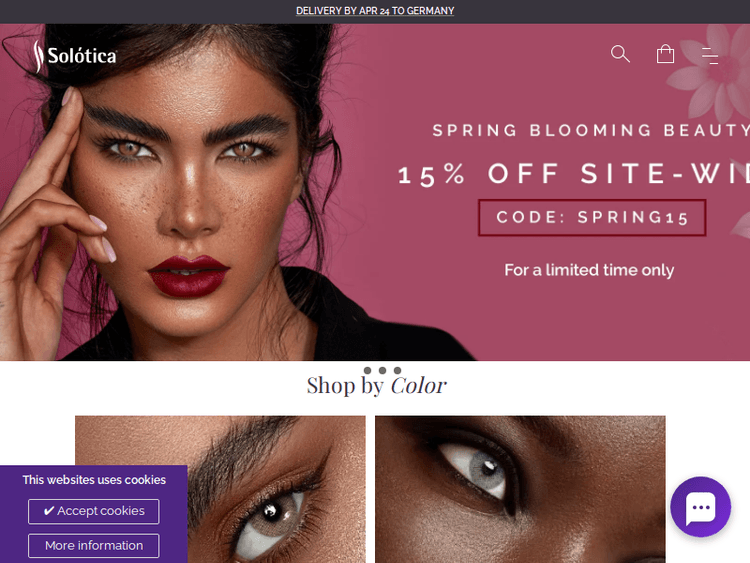The height and width of the screenshot is (563, 750).
Task: Open More information about cookies
Action: [x=94, y=545]
